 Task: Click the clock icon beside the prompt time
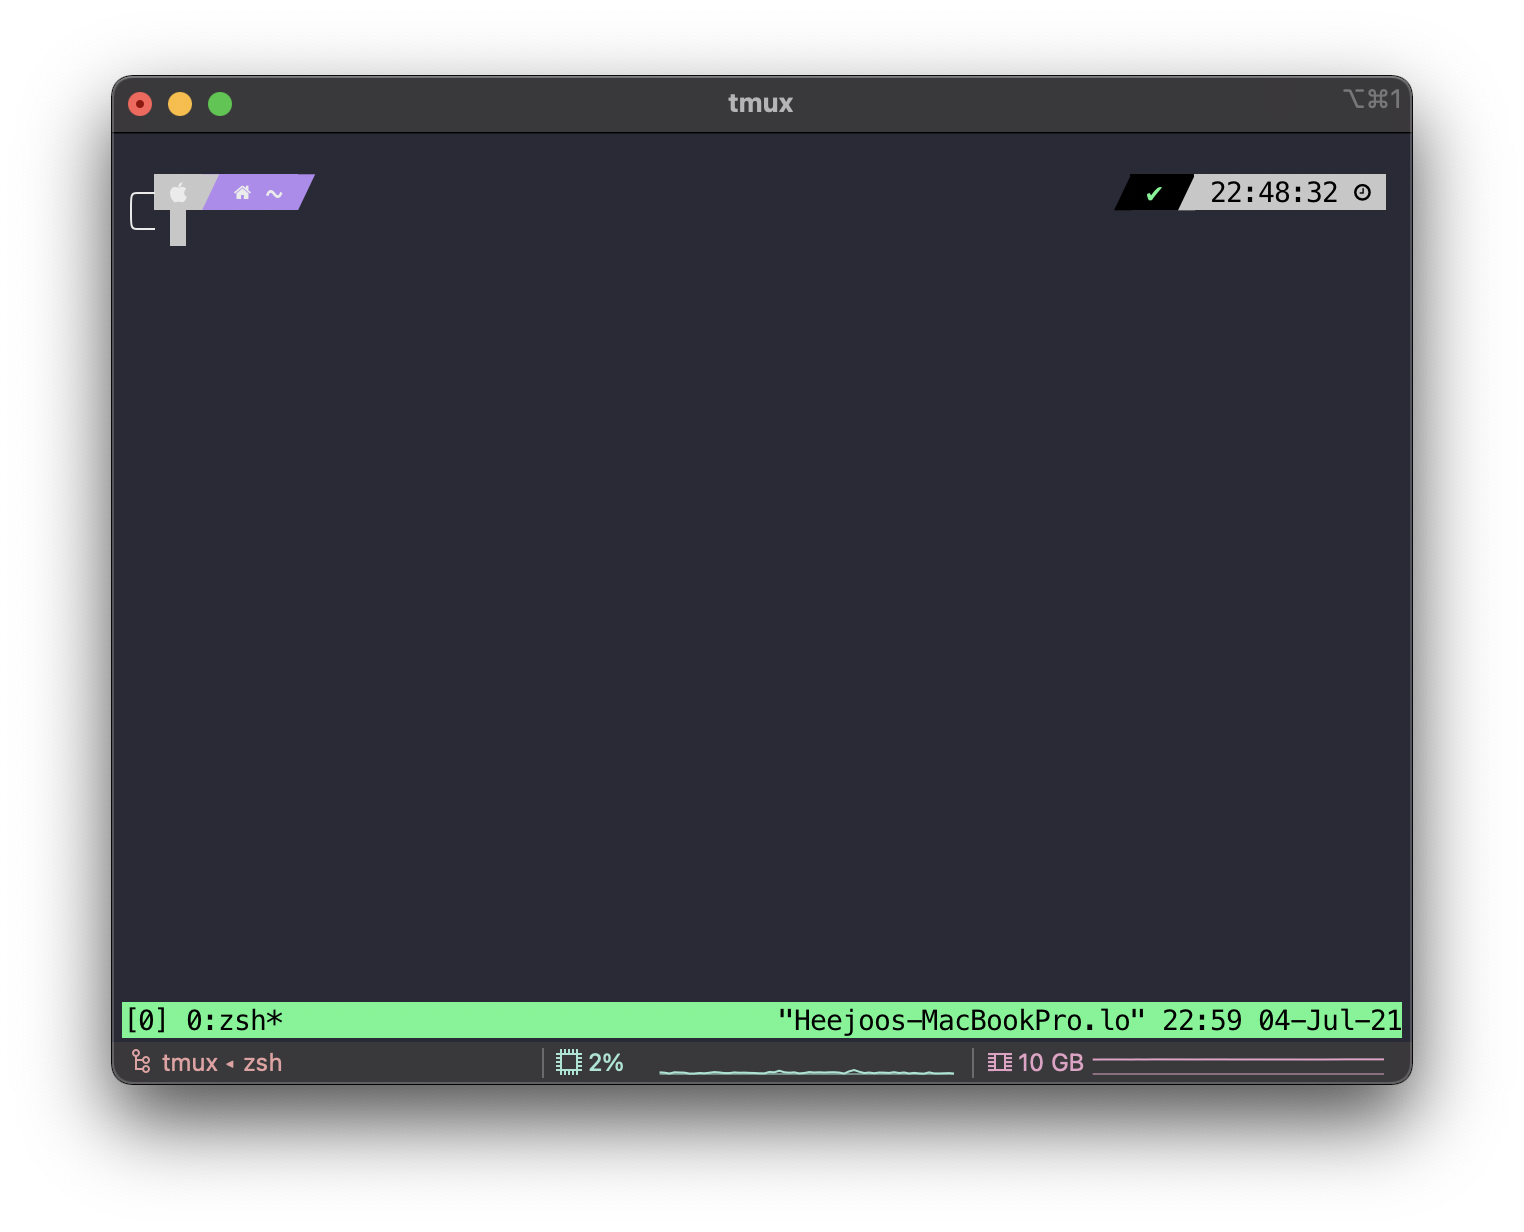pyautogui.click(x=1362, y=192)
